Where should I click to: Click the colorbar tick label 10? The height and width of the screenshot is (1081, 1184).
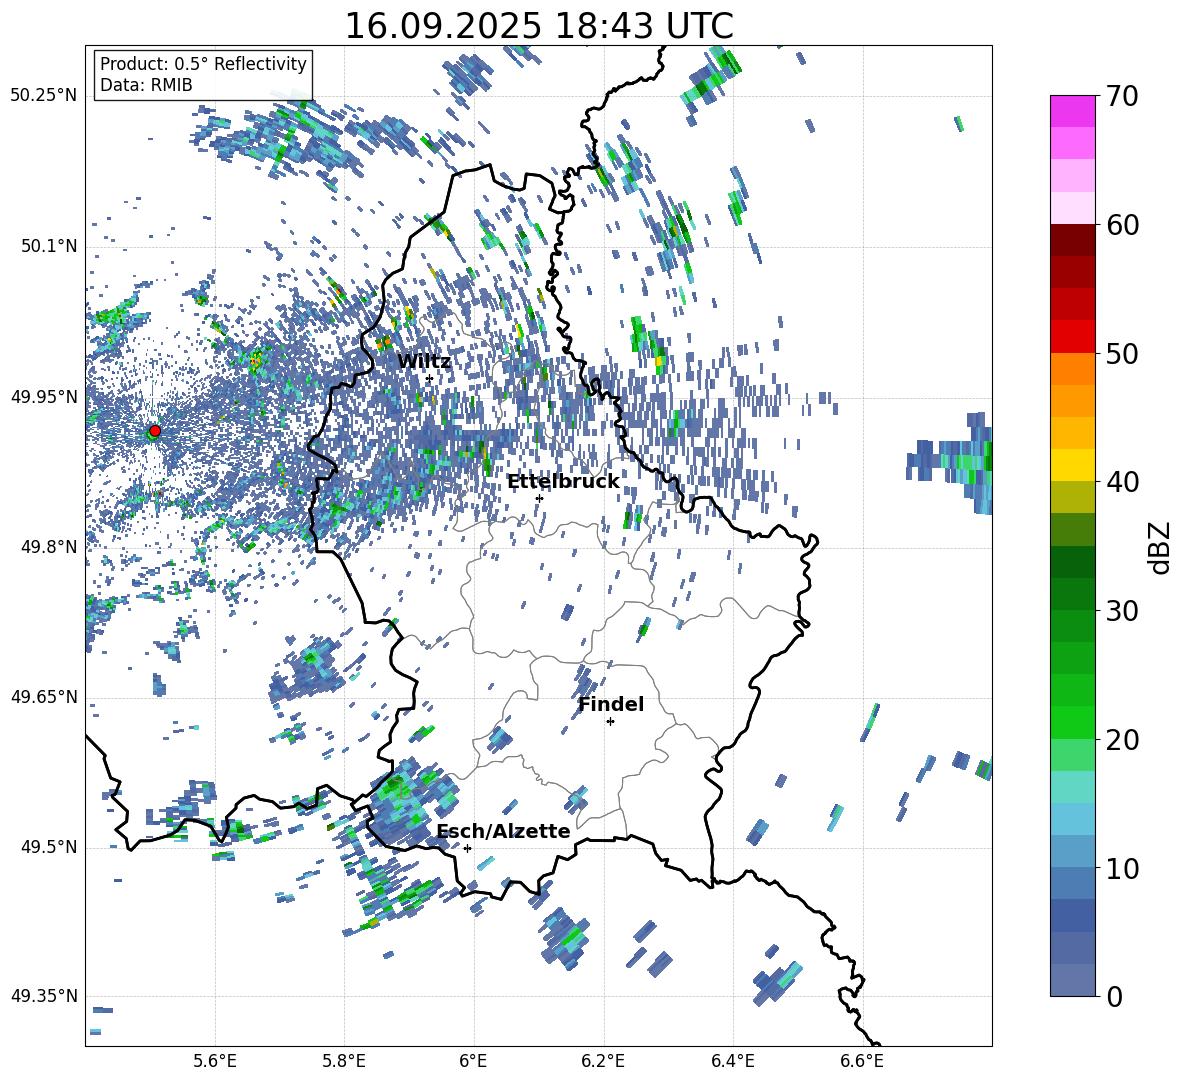coord(1122,868)
